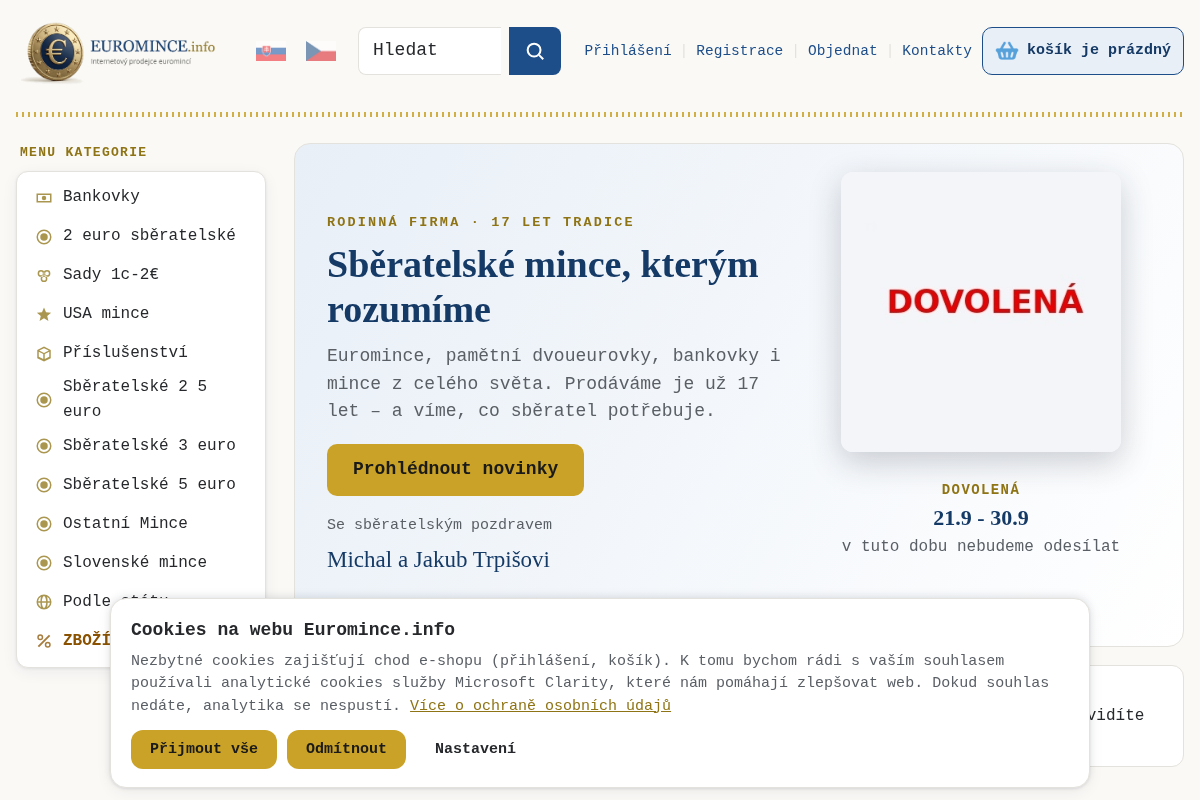This screenshot has width=1200, height=800.
Task: Click the vacation dates 21.9 - 30.9
Action: point(981,518)
